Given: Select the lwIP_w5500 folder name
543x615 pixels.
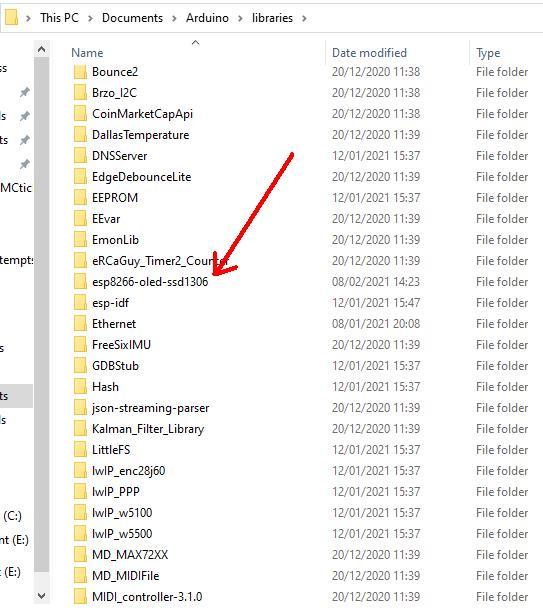Looking at the screenshot, I should click(x=122, y=534).
